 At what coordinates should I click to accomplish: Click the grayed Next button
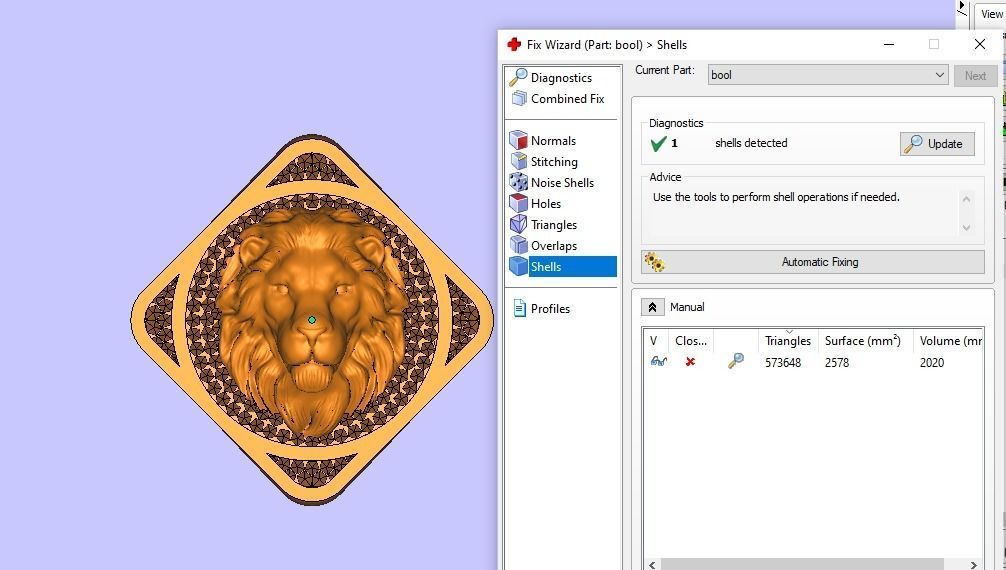975,76
